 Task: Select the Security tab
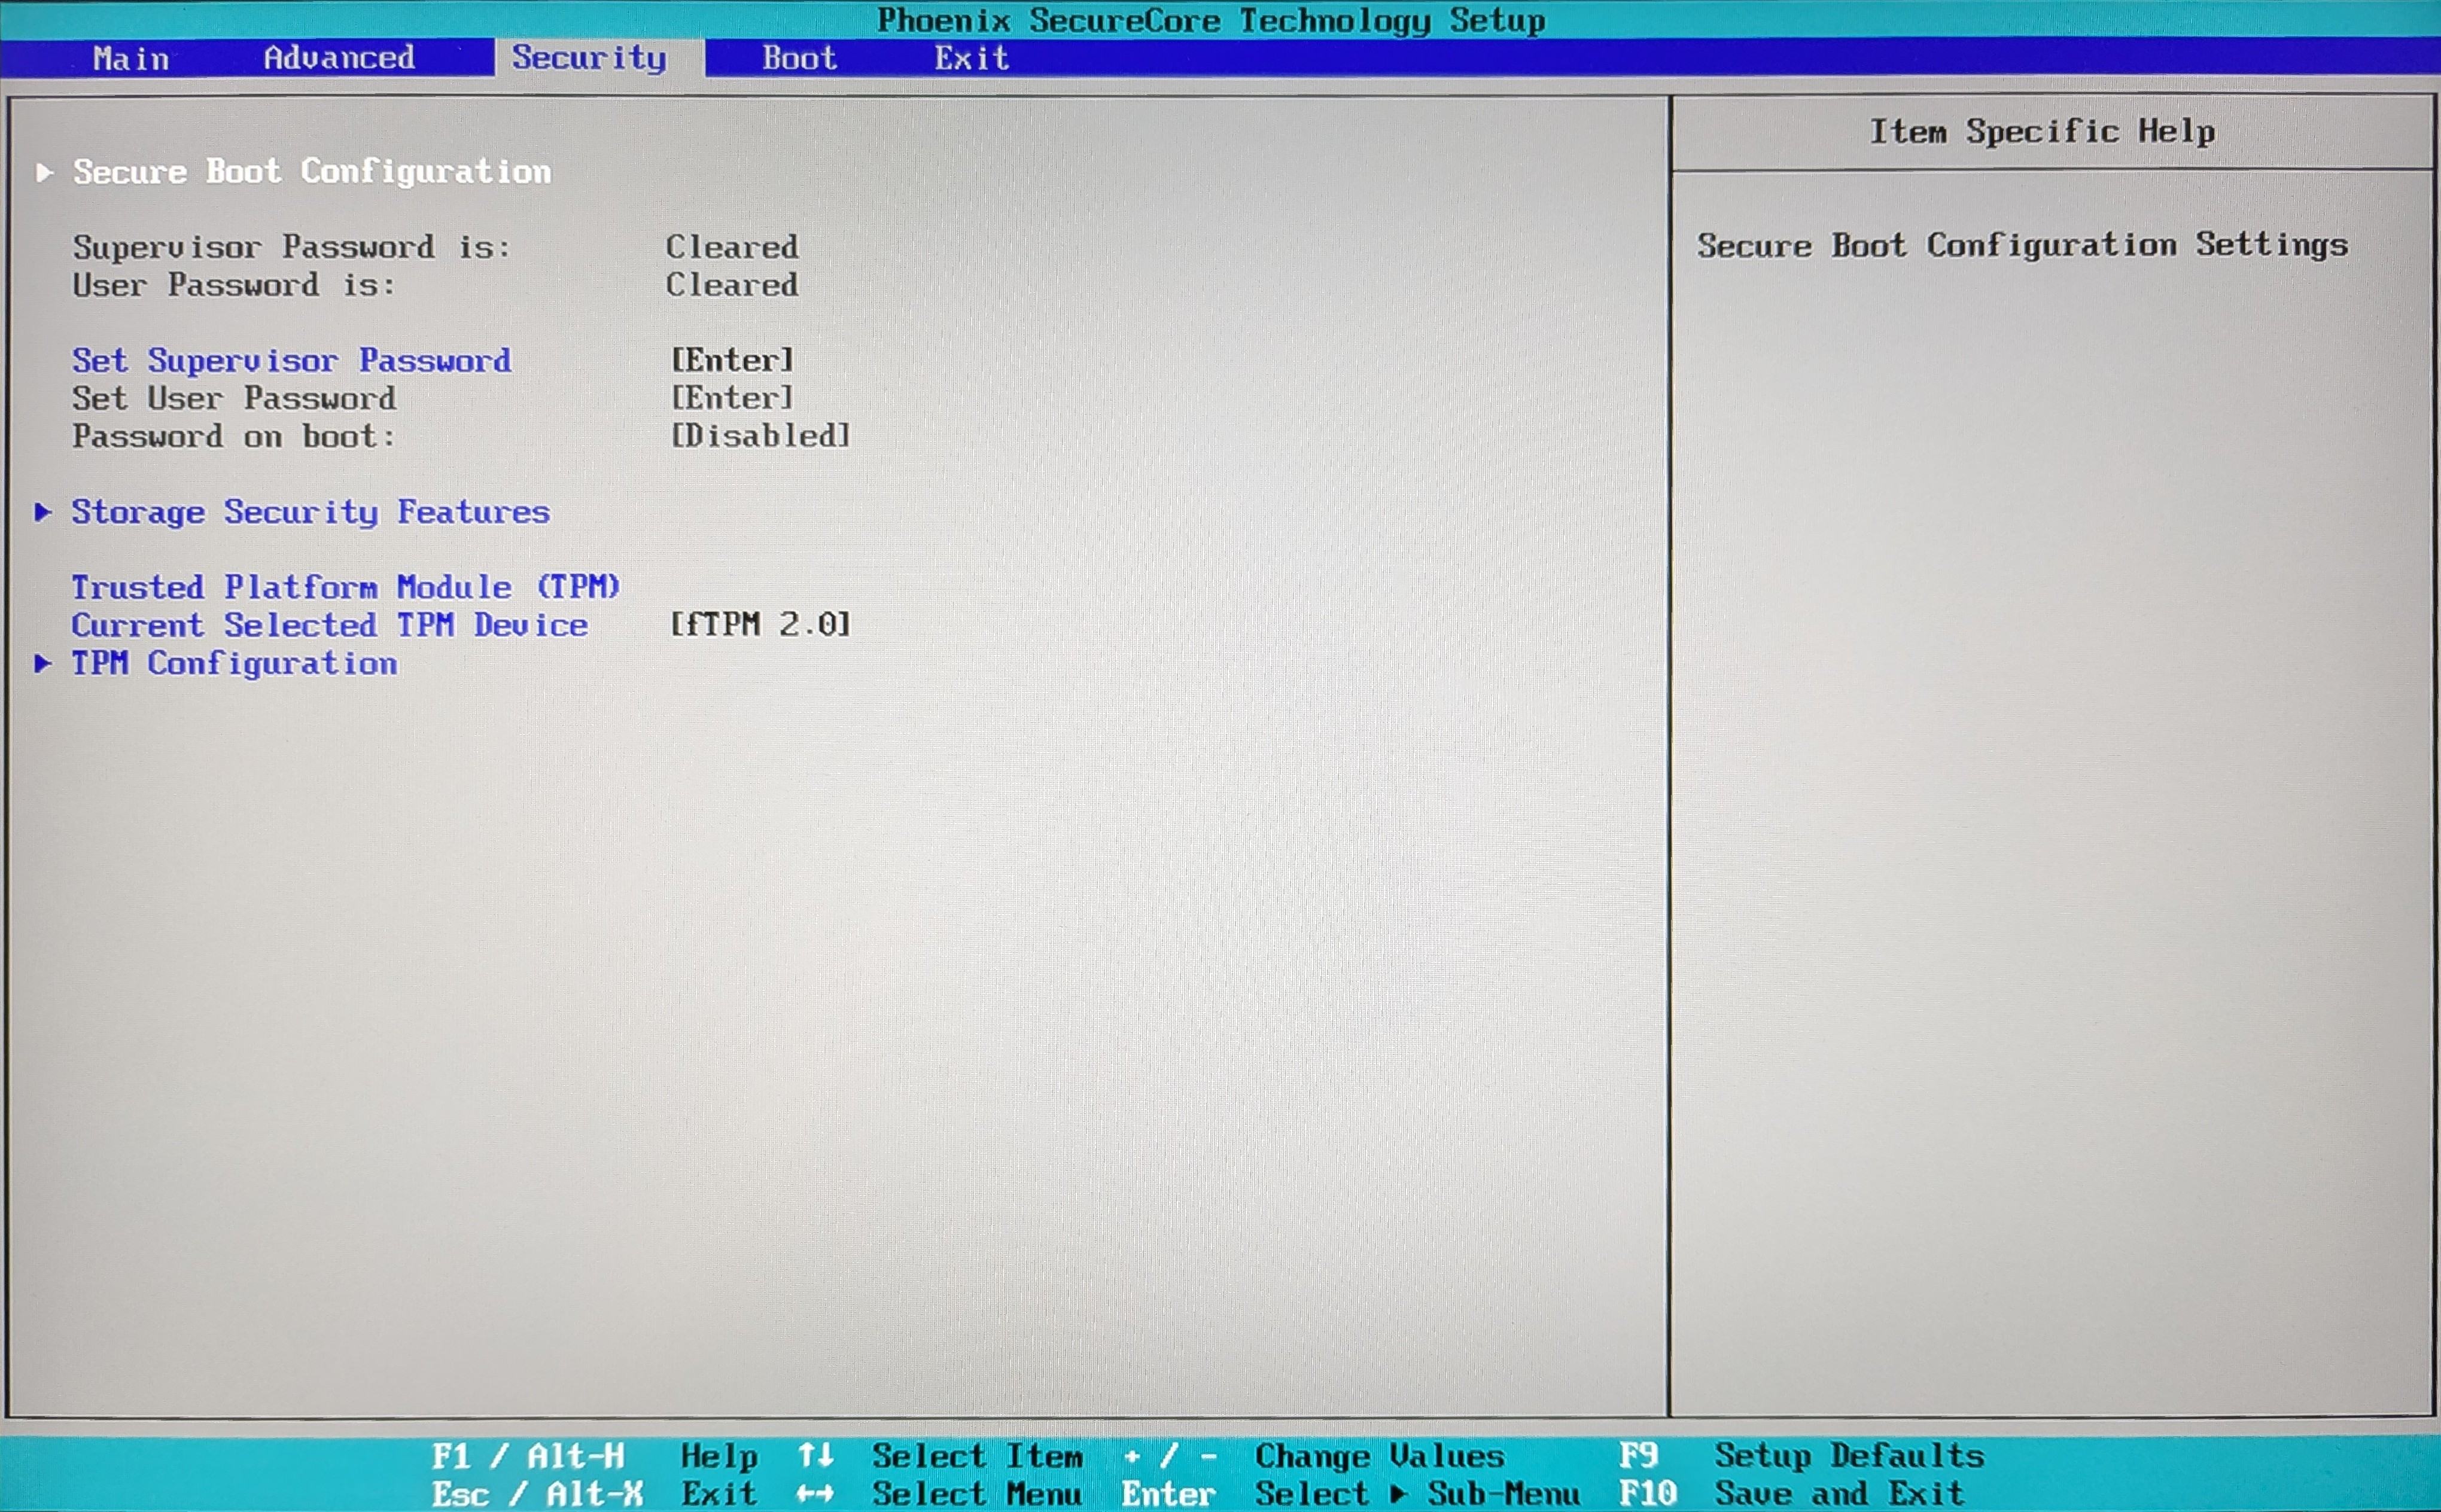(589, 58)
